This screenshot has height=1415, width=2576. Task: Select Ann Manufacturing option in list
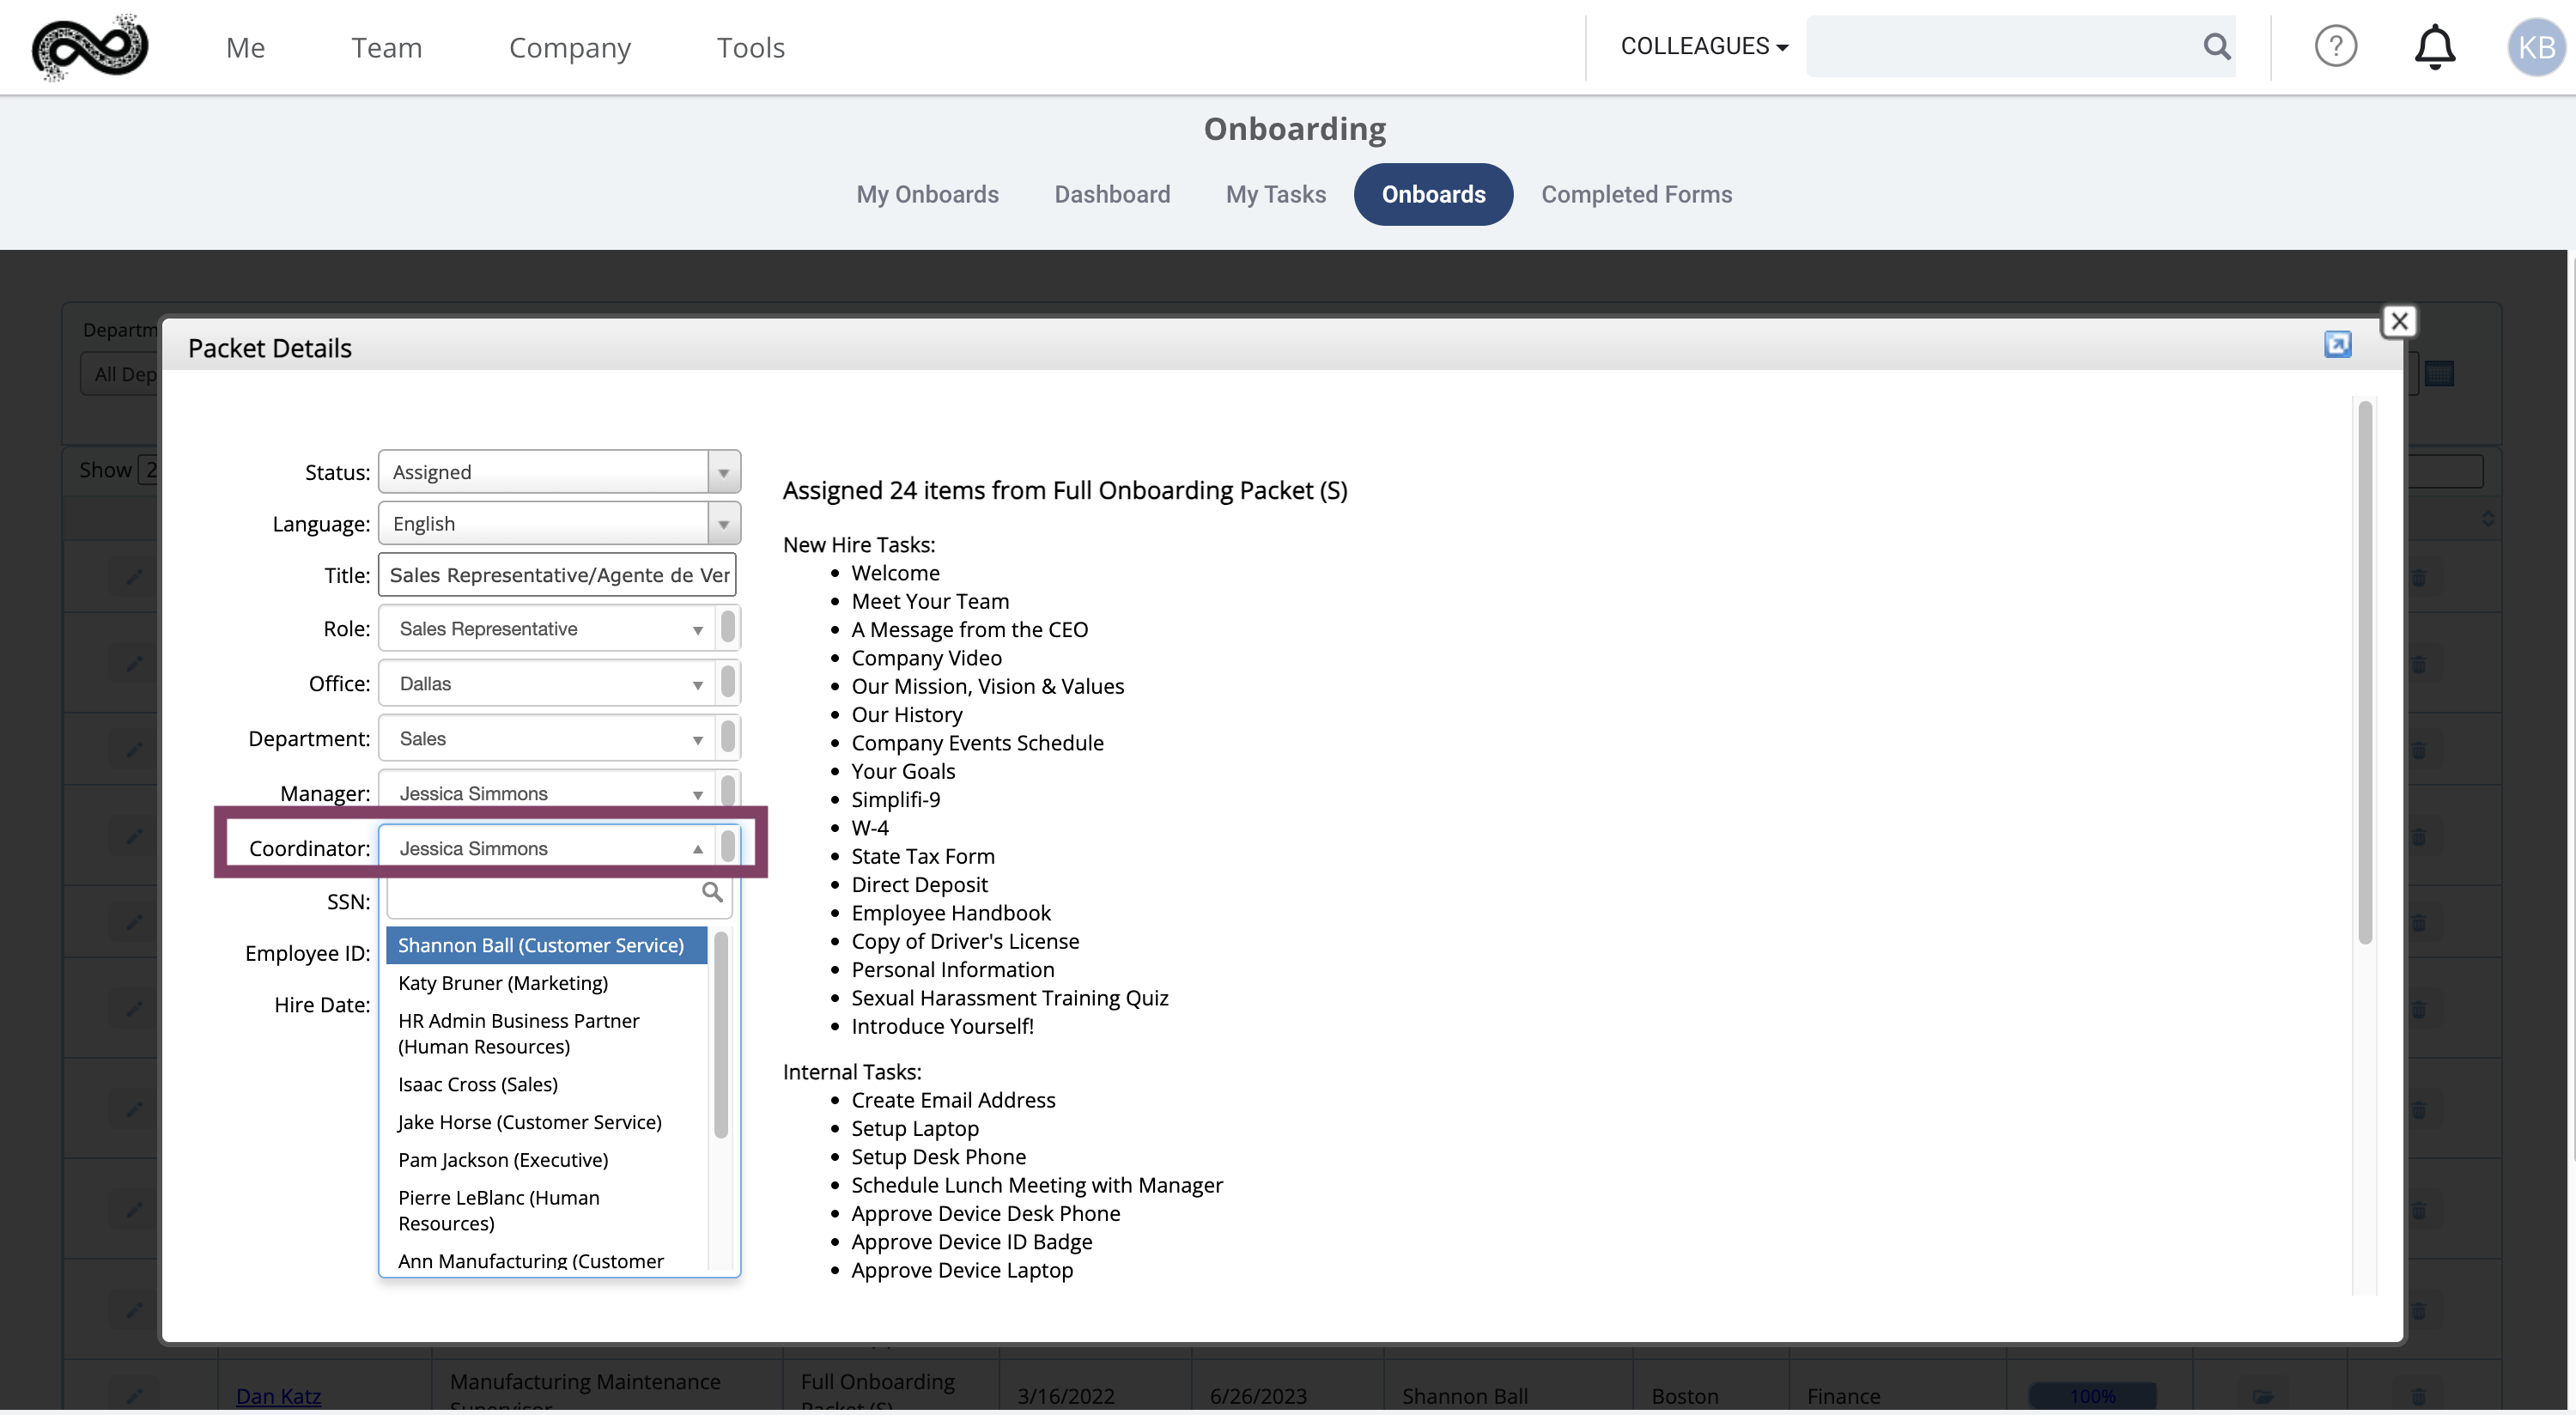click(546, 1260)
